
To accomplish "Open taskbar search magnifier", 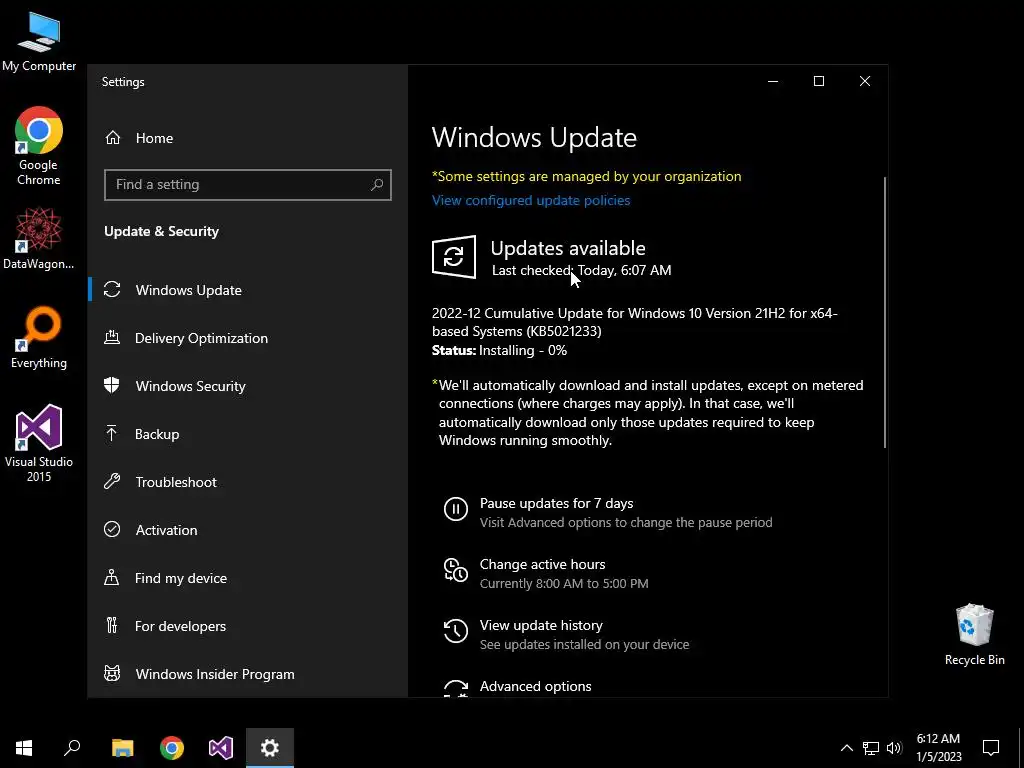I will coord(72,748).
